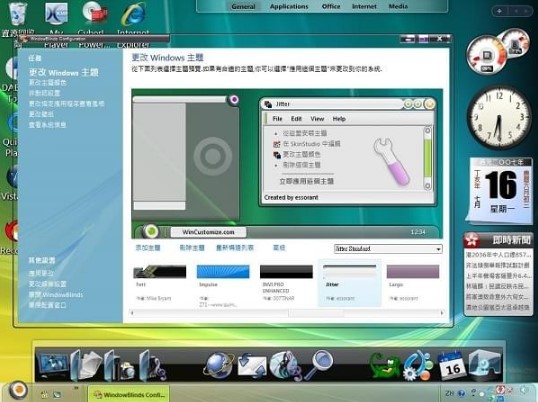The width and height of the screenshot is (538, 402).
Task: Click the theme list scrollbar left arrow
Action: pos(132,313)
